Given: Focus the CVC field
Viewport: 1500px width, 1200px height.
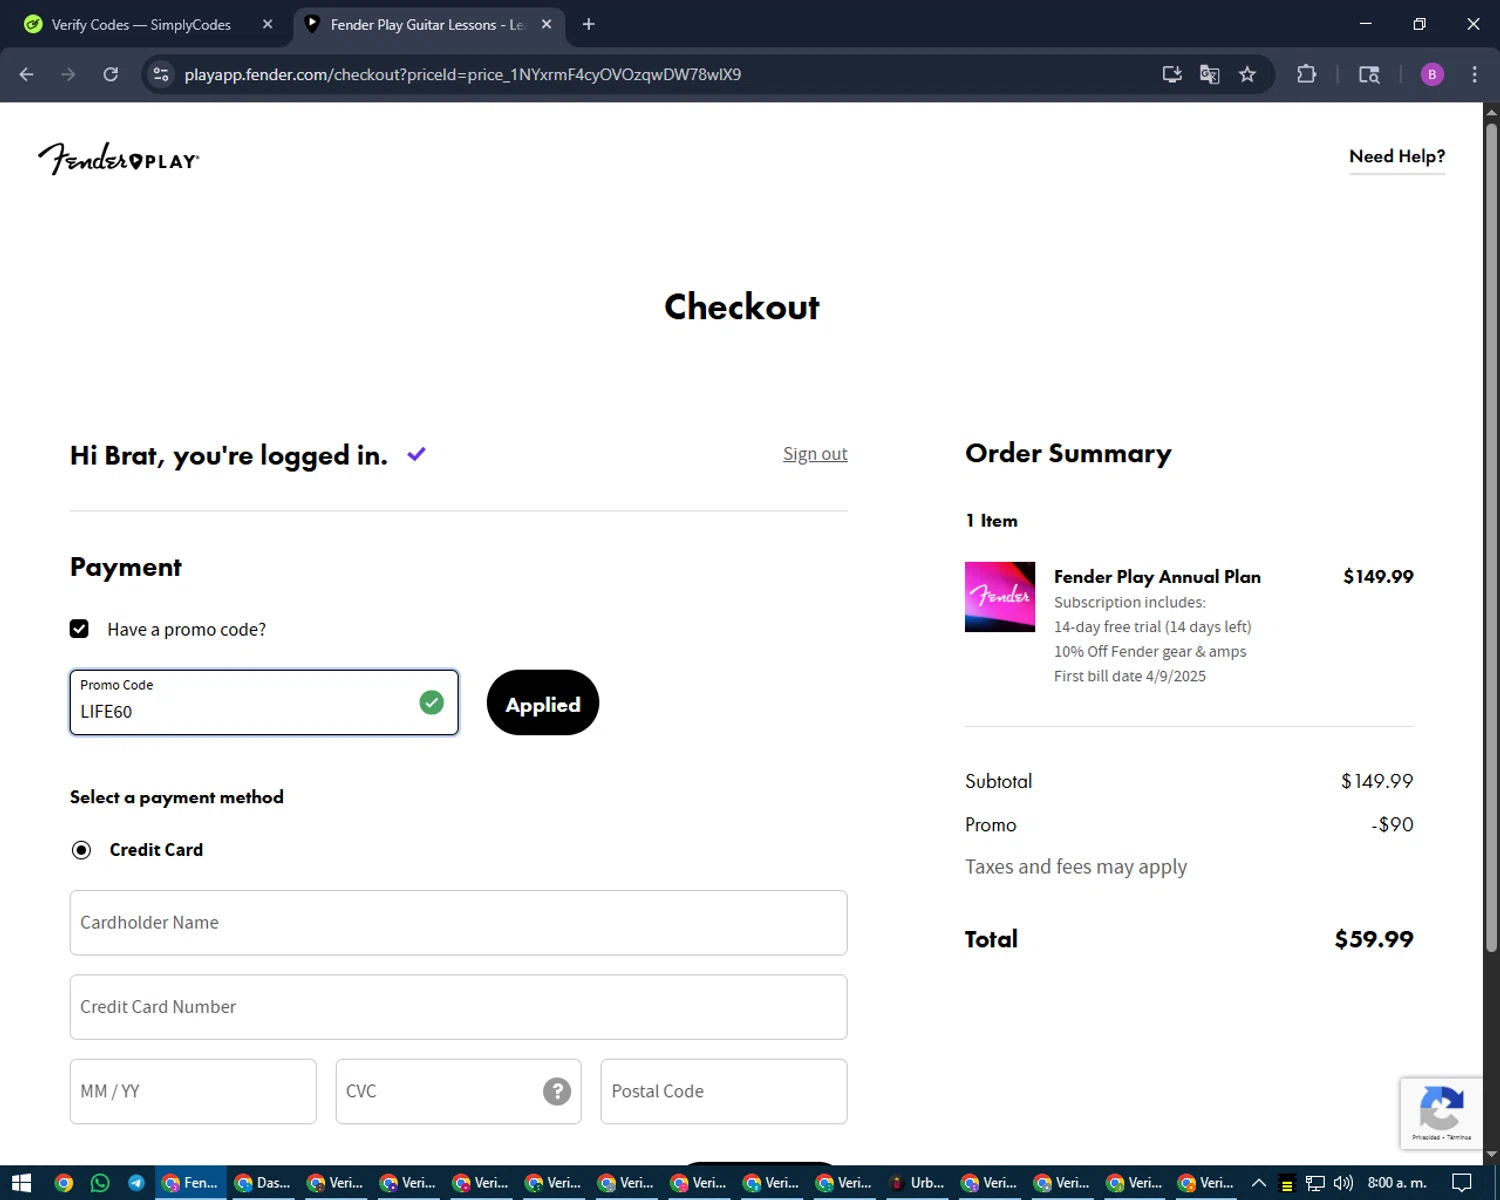Looking at the screenshot, I should pyautogui.click(x=458, y=1091).
